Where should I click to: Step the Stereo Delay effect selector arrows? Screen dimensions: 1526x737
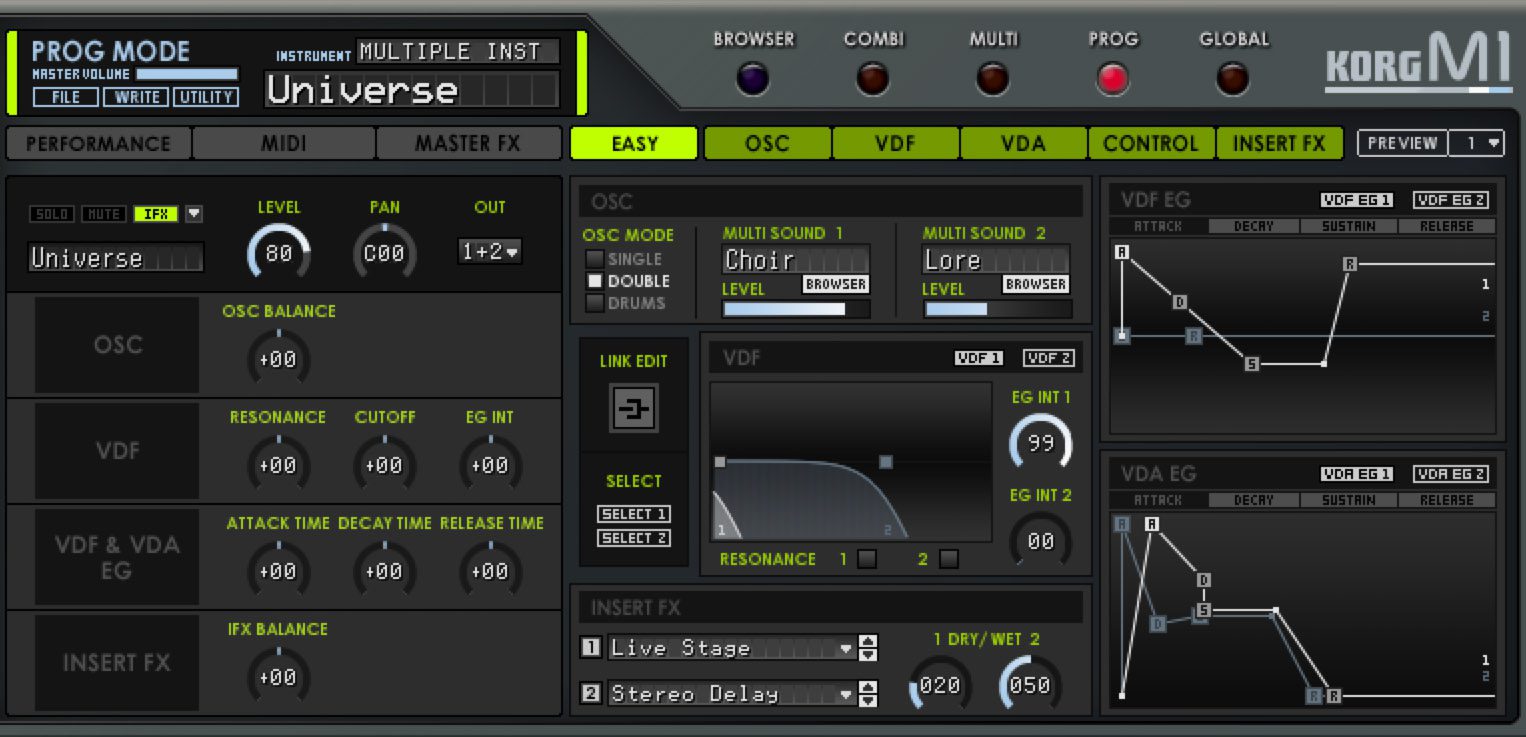(868, 693)
